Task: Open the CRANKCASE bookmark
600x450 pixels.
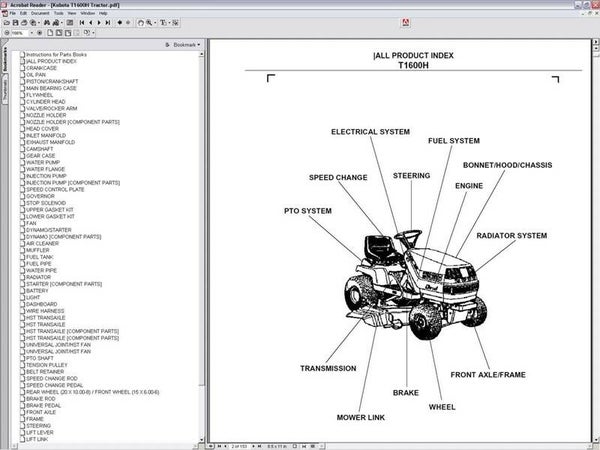Action: 43,67
